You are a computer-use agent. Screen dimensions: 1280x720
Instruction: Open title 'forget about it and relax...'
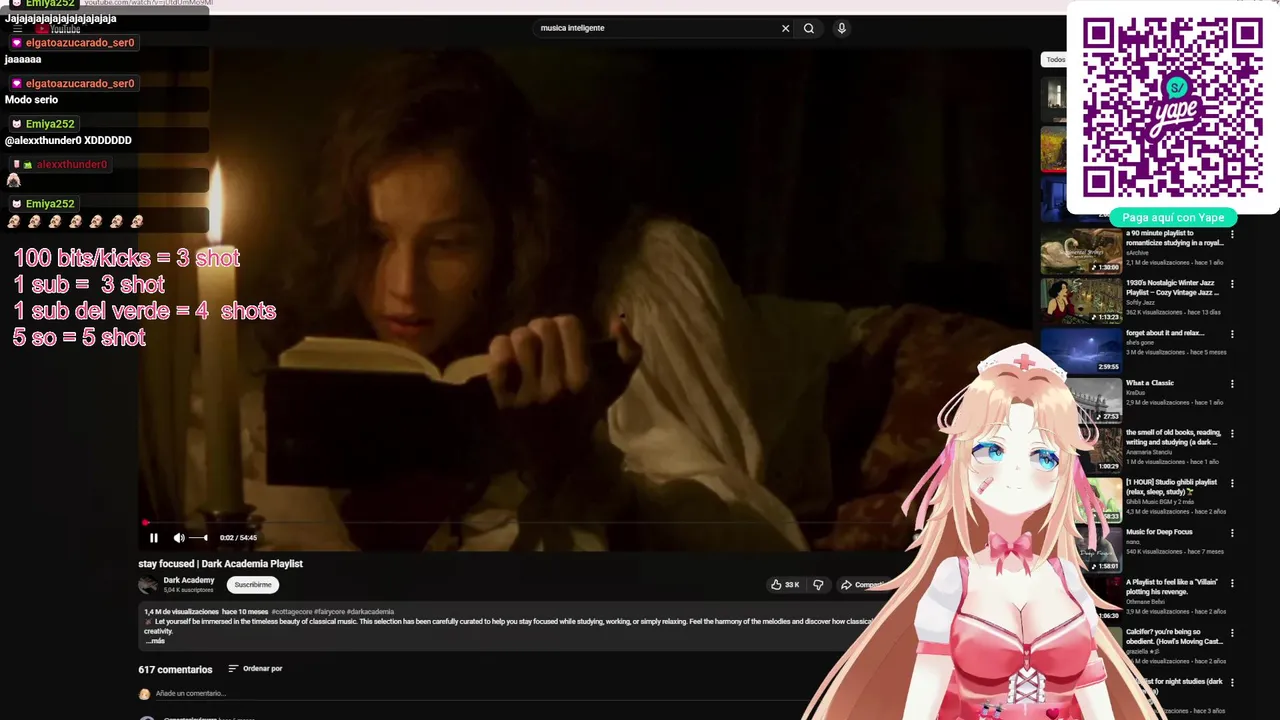pos(1165,333)
